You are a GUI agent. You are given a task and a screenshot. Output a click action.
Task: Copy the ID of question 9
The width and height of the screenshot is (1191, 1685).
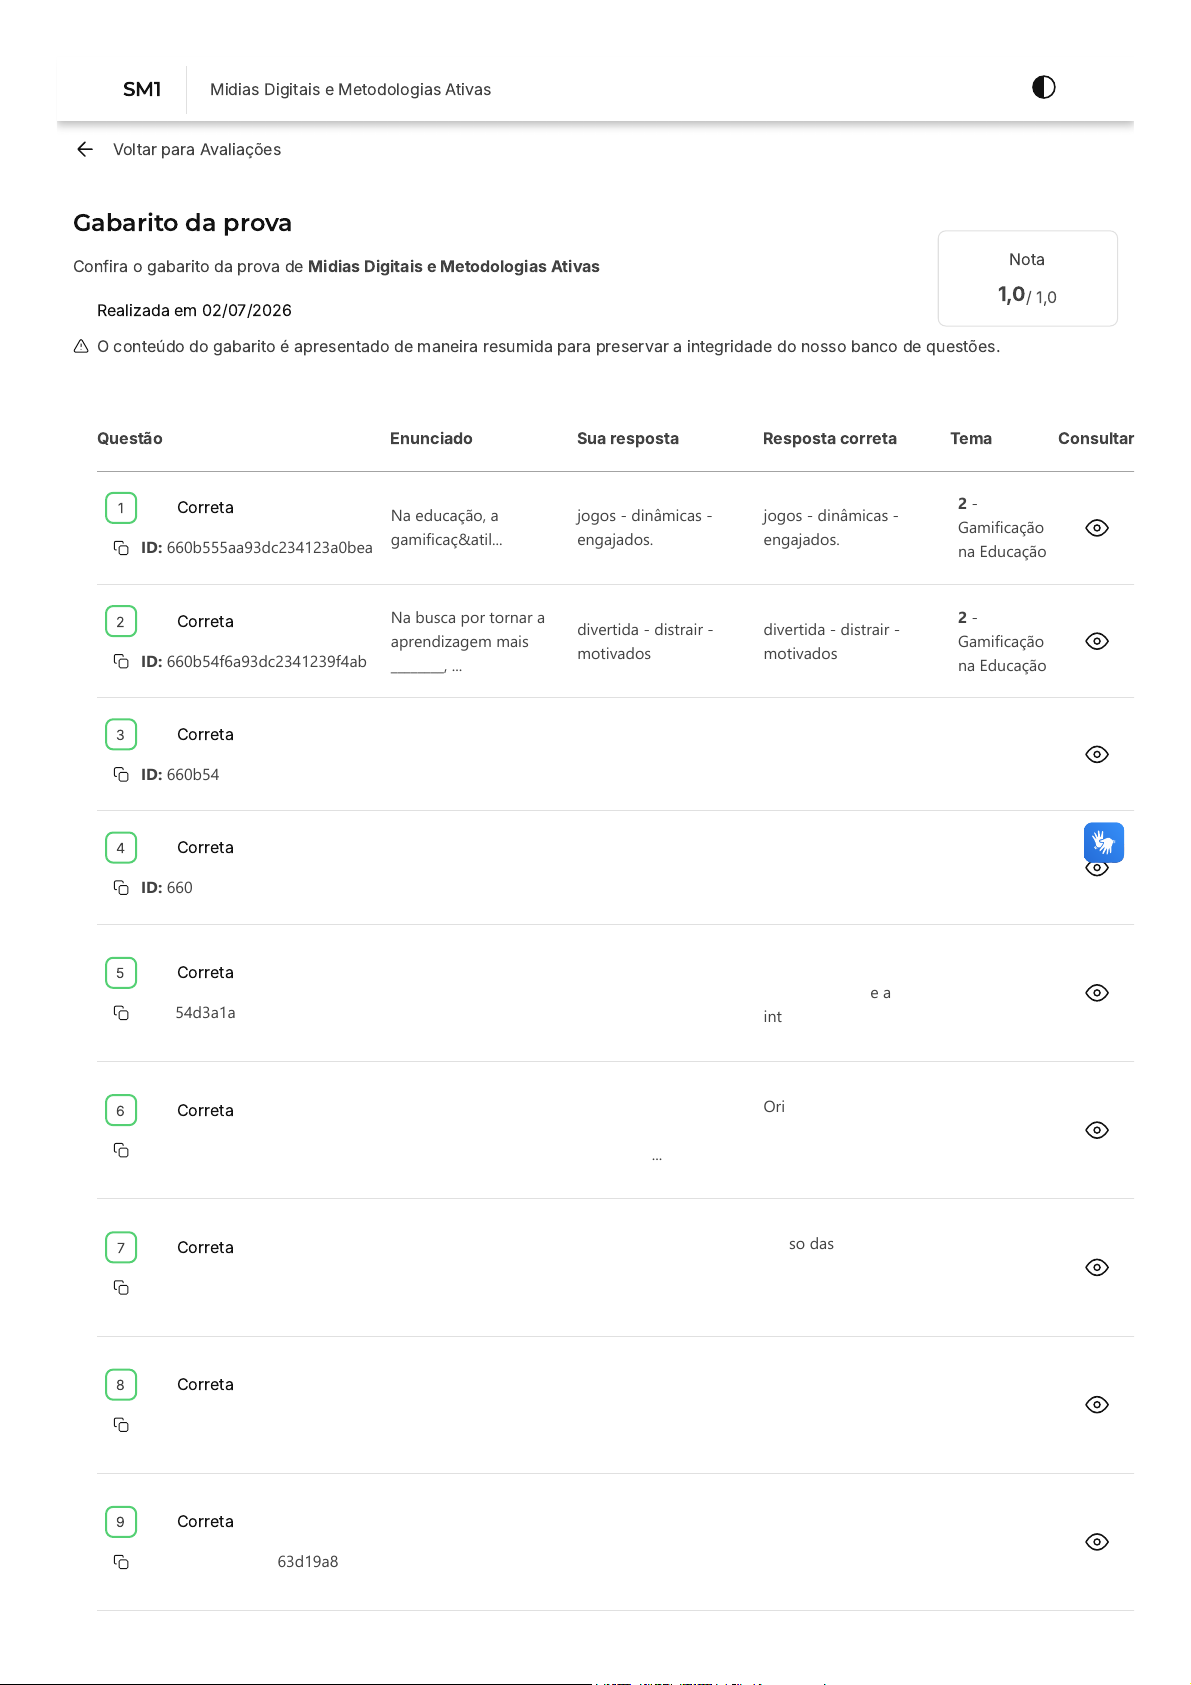pos(121,1562)
